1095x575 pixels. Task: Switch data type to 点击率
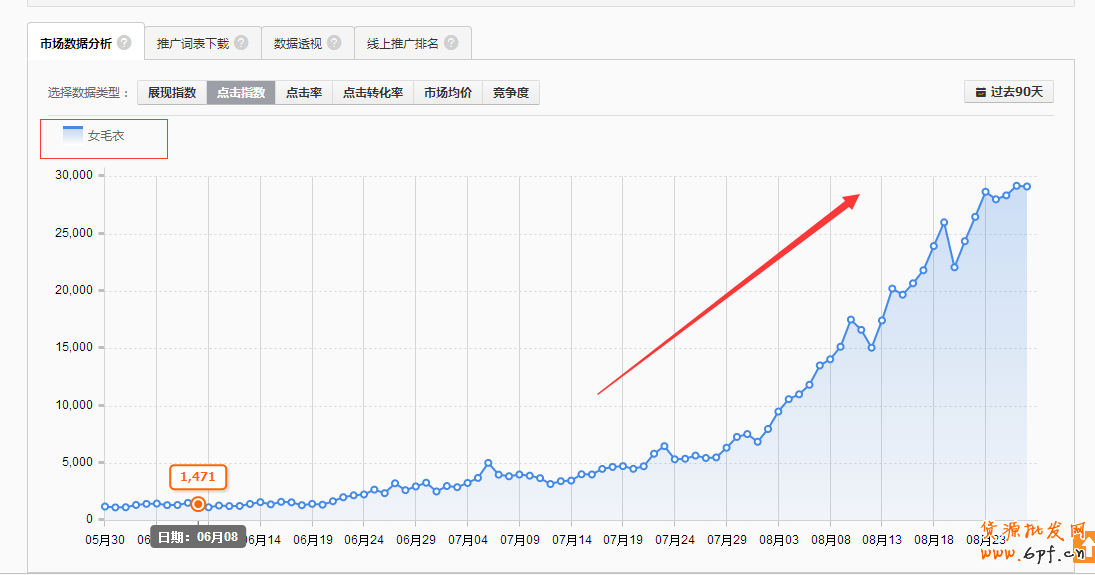tap(304, 93)
